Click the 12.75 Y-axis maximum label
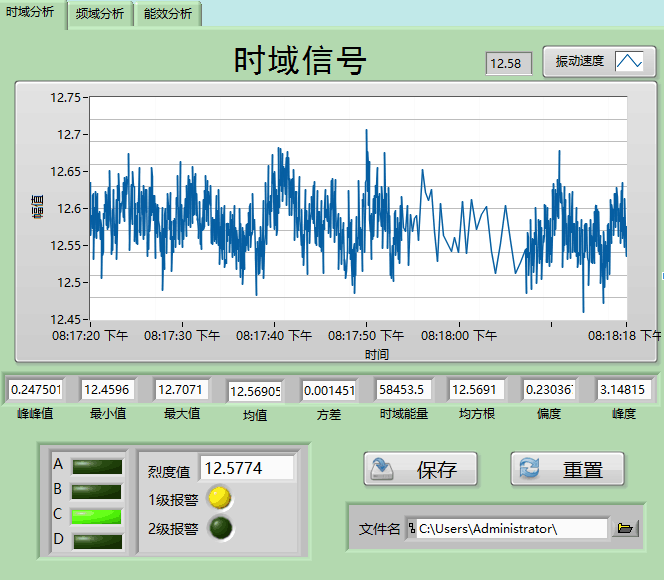The width and height of the screenshot is (664, 580). pyautogui.click(x=66, y=98)
